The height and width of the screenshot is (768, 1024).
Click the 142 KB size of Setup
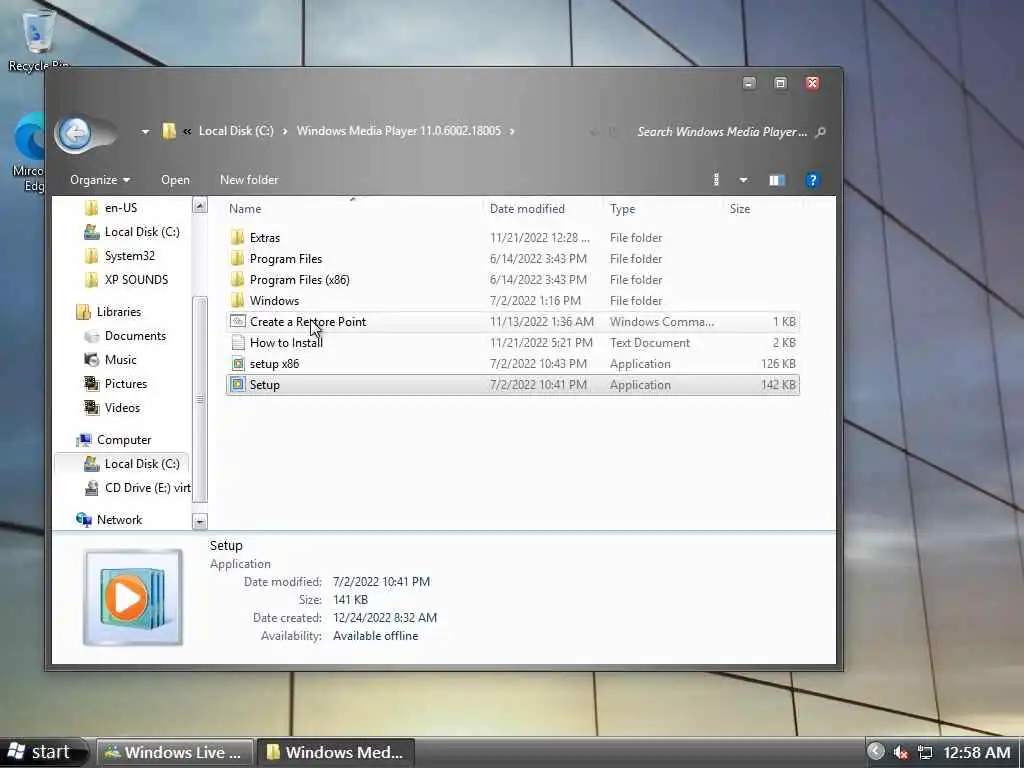click(778, 385)
